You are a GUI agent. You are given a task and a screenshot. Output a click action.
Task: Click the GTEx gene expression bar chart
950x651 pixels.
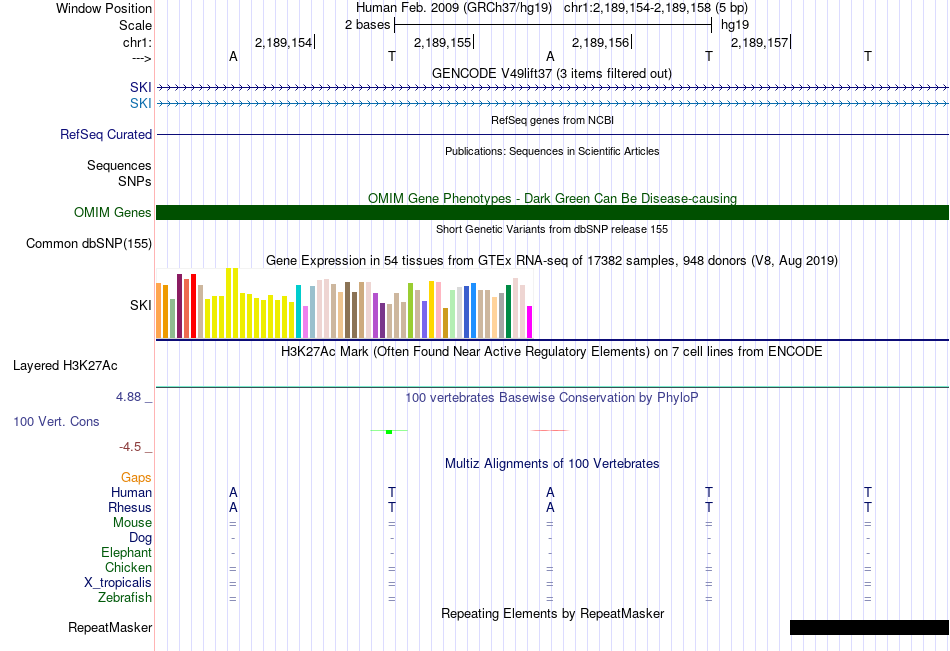(344, 302)
